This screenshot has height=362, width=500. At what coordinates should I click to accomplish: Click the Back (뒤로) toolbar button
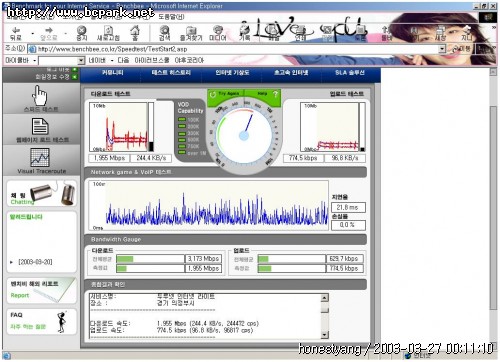coord(16,33)
